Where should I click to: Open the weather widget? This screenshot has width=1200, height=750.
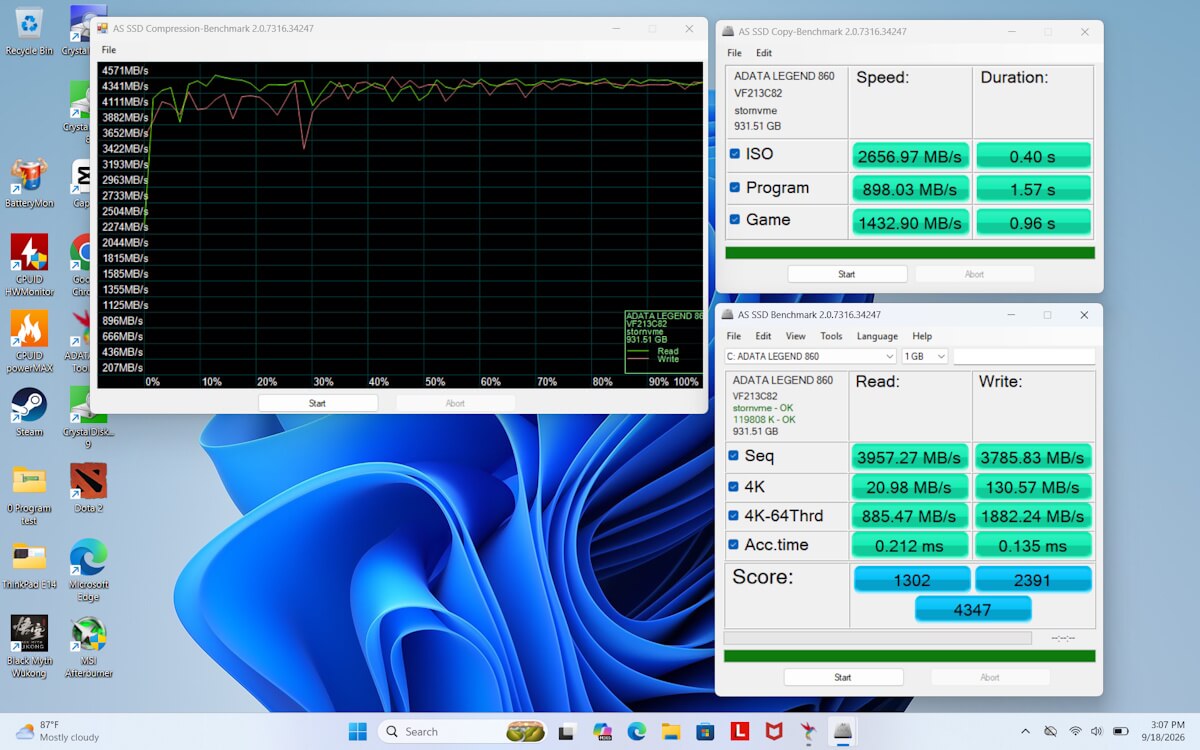[x=58, y=731]
